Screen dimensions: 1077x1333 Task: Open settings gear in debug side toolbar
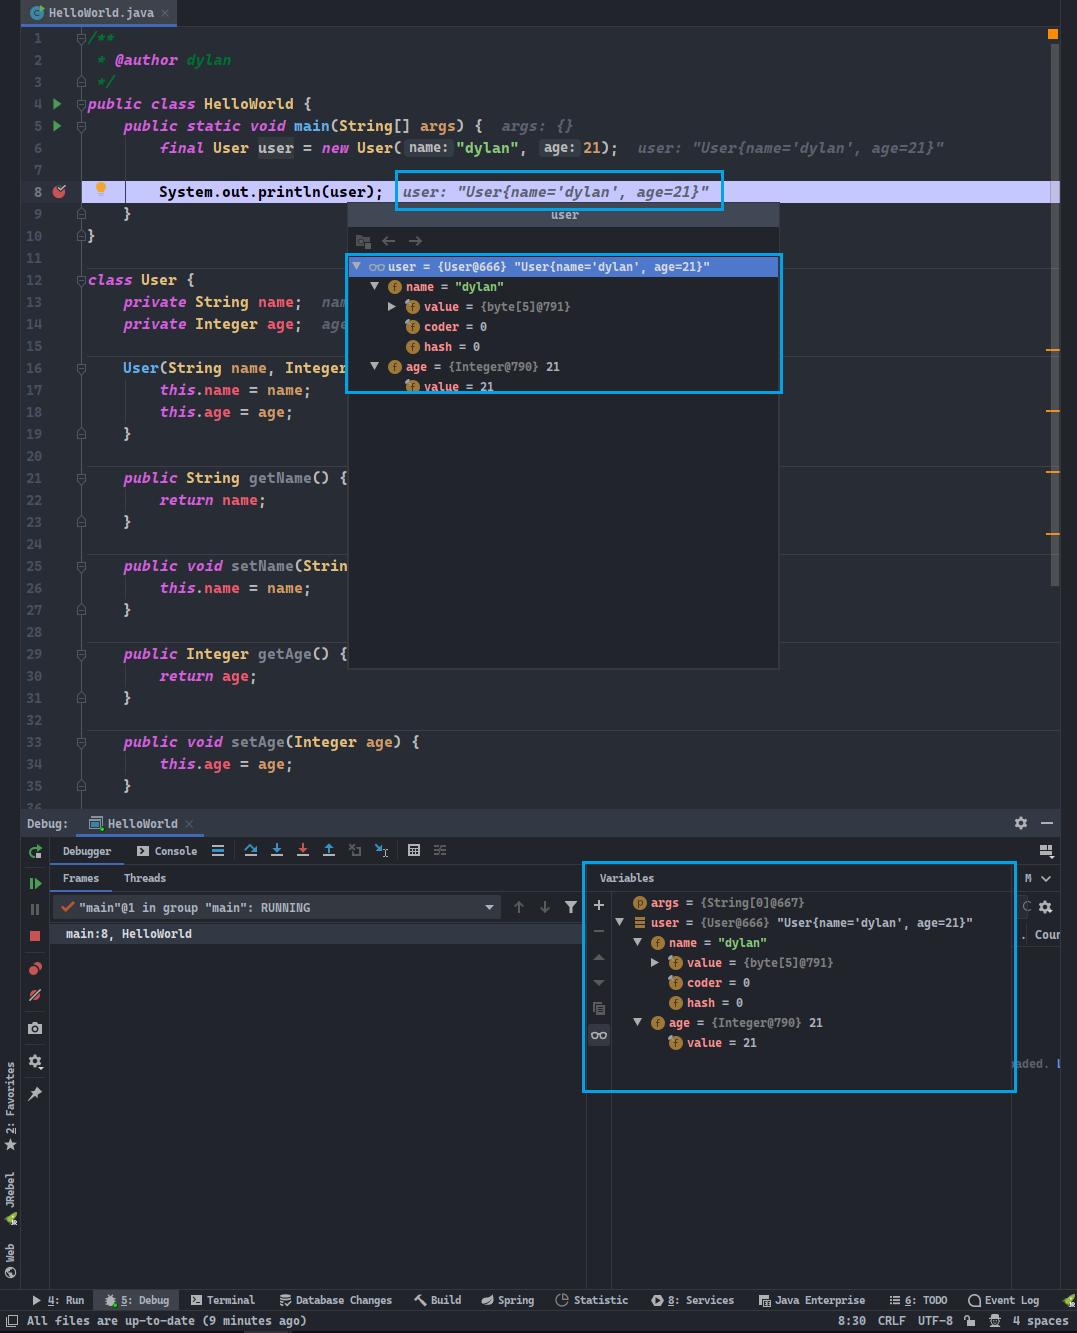35,1061
